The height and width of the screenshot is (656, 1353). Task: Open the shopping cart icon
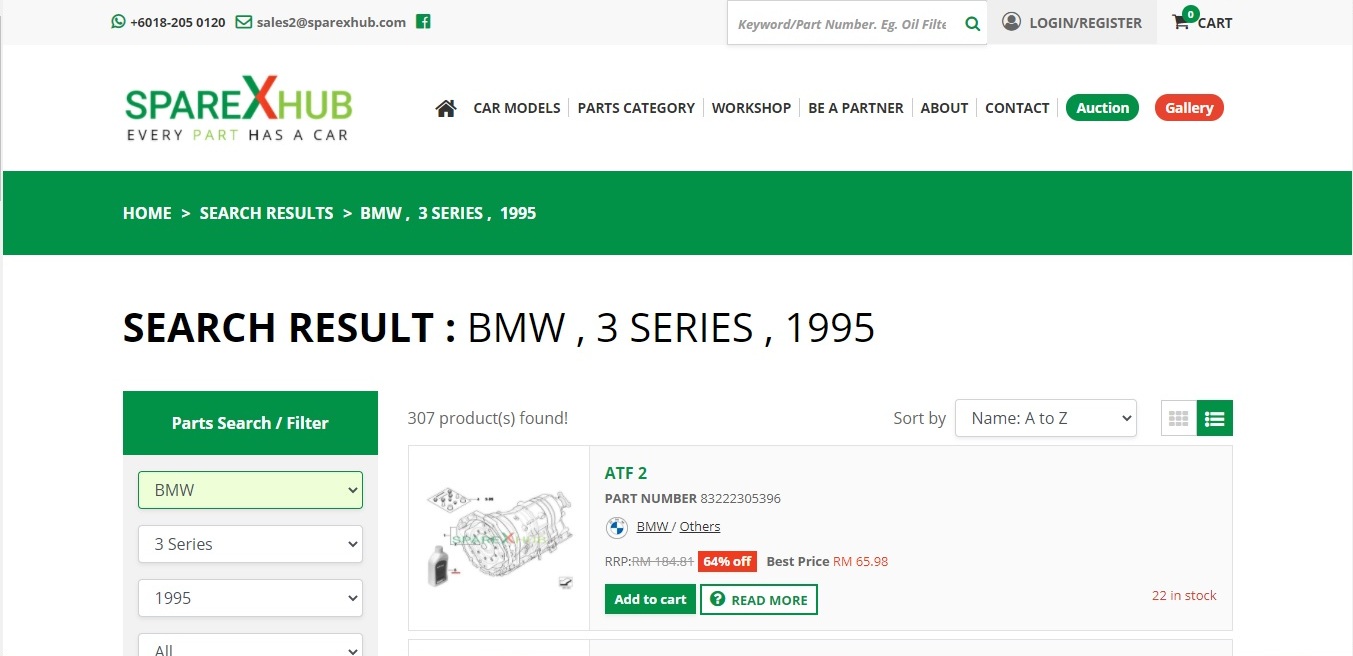pyautogui.click(x=1182, y=22)
